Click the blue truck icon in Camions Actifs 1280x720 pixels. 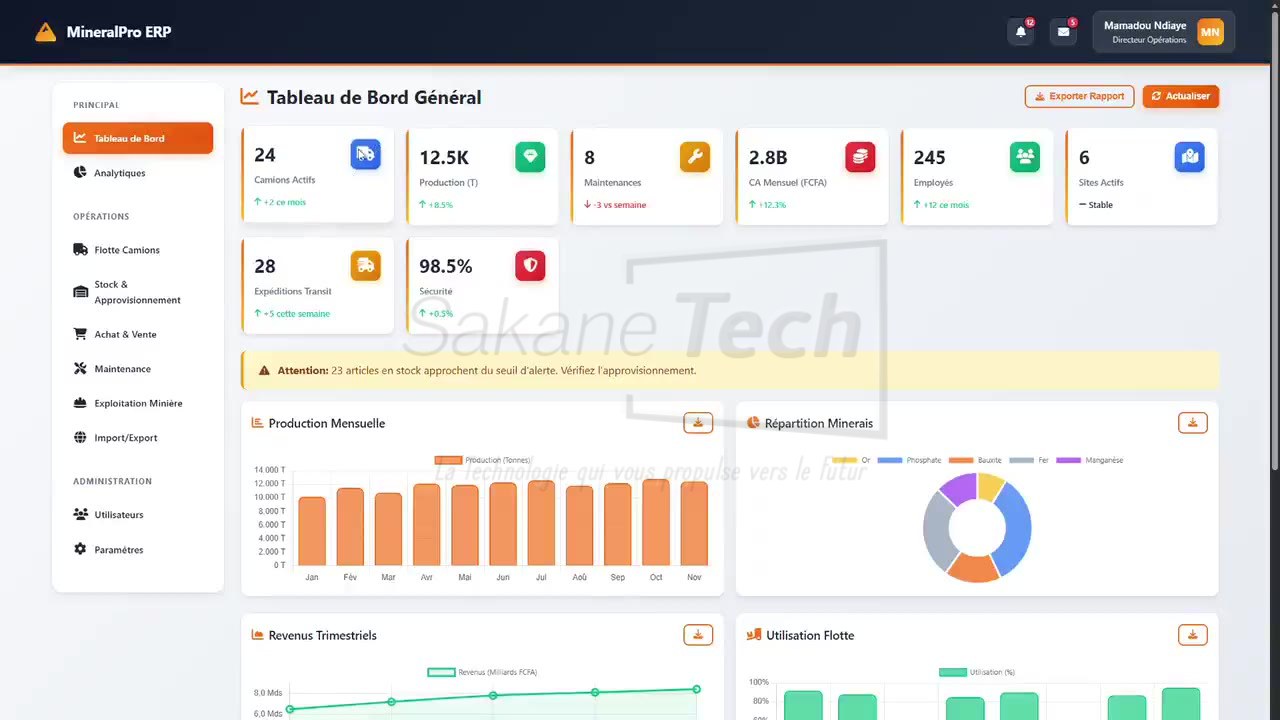(366, 154)
